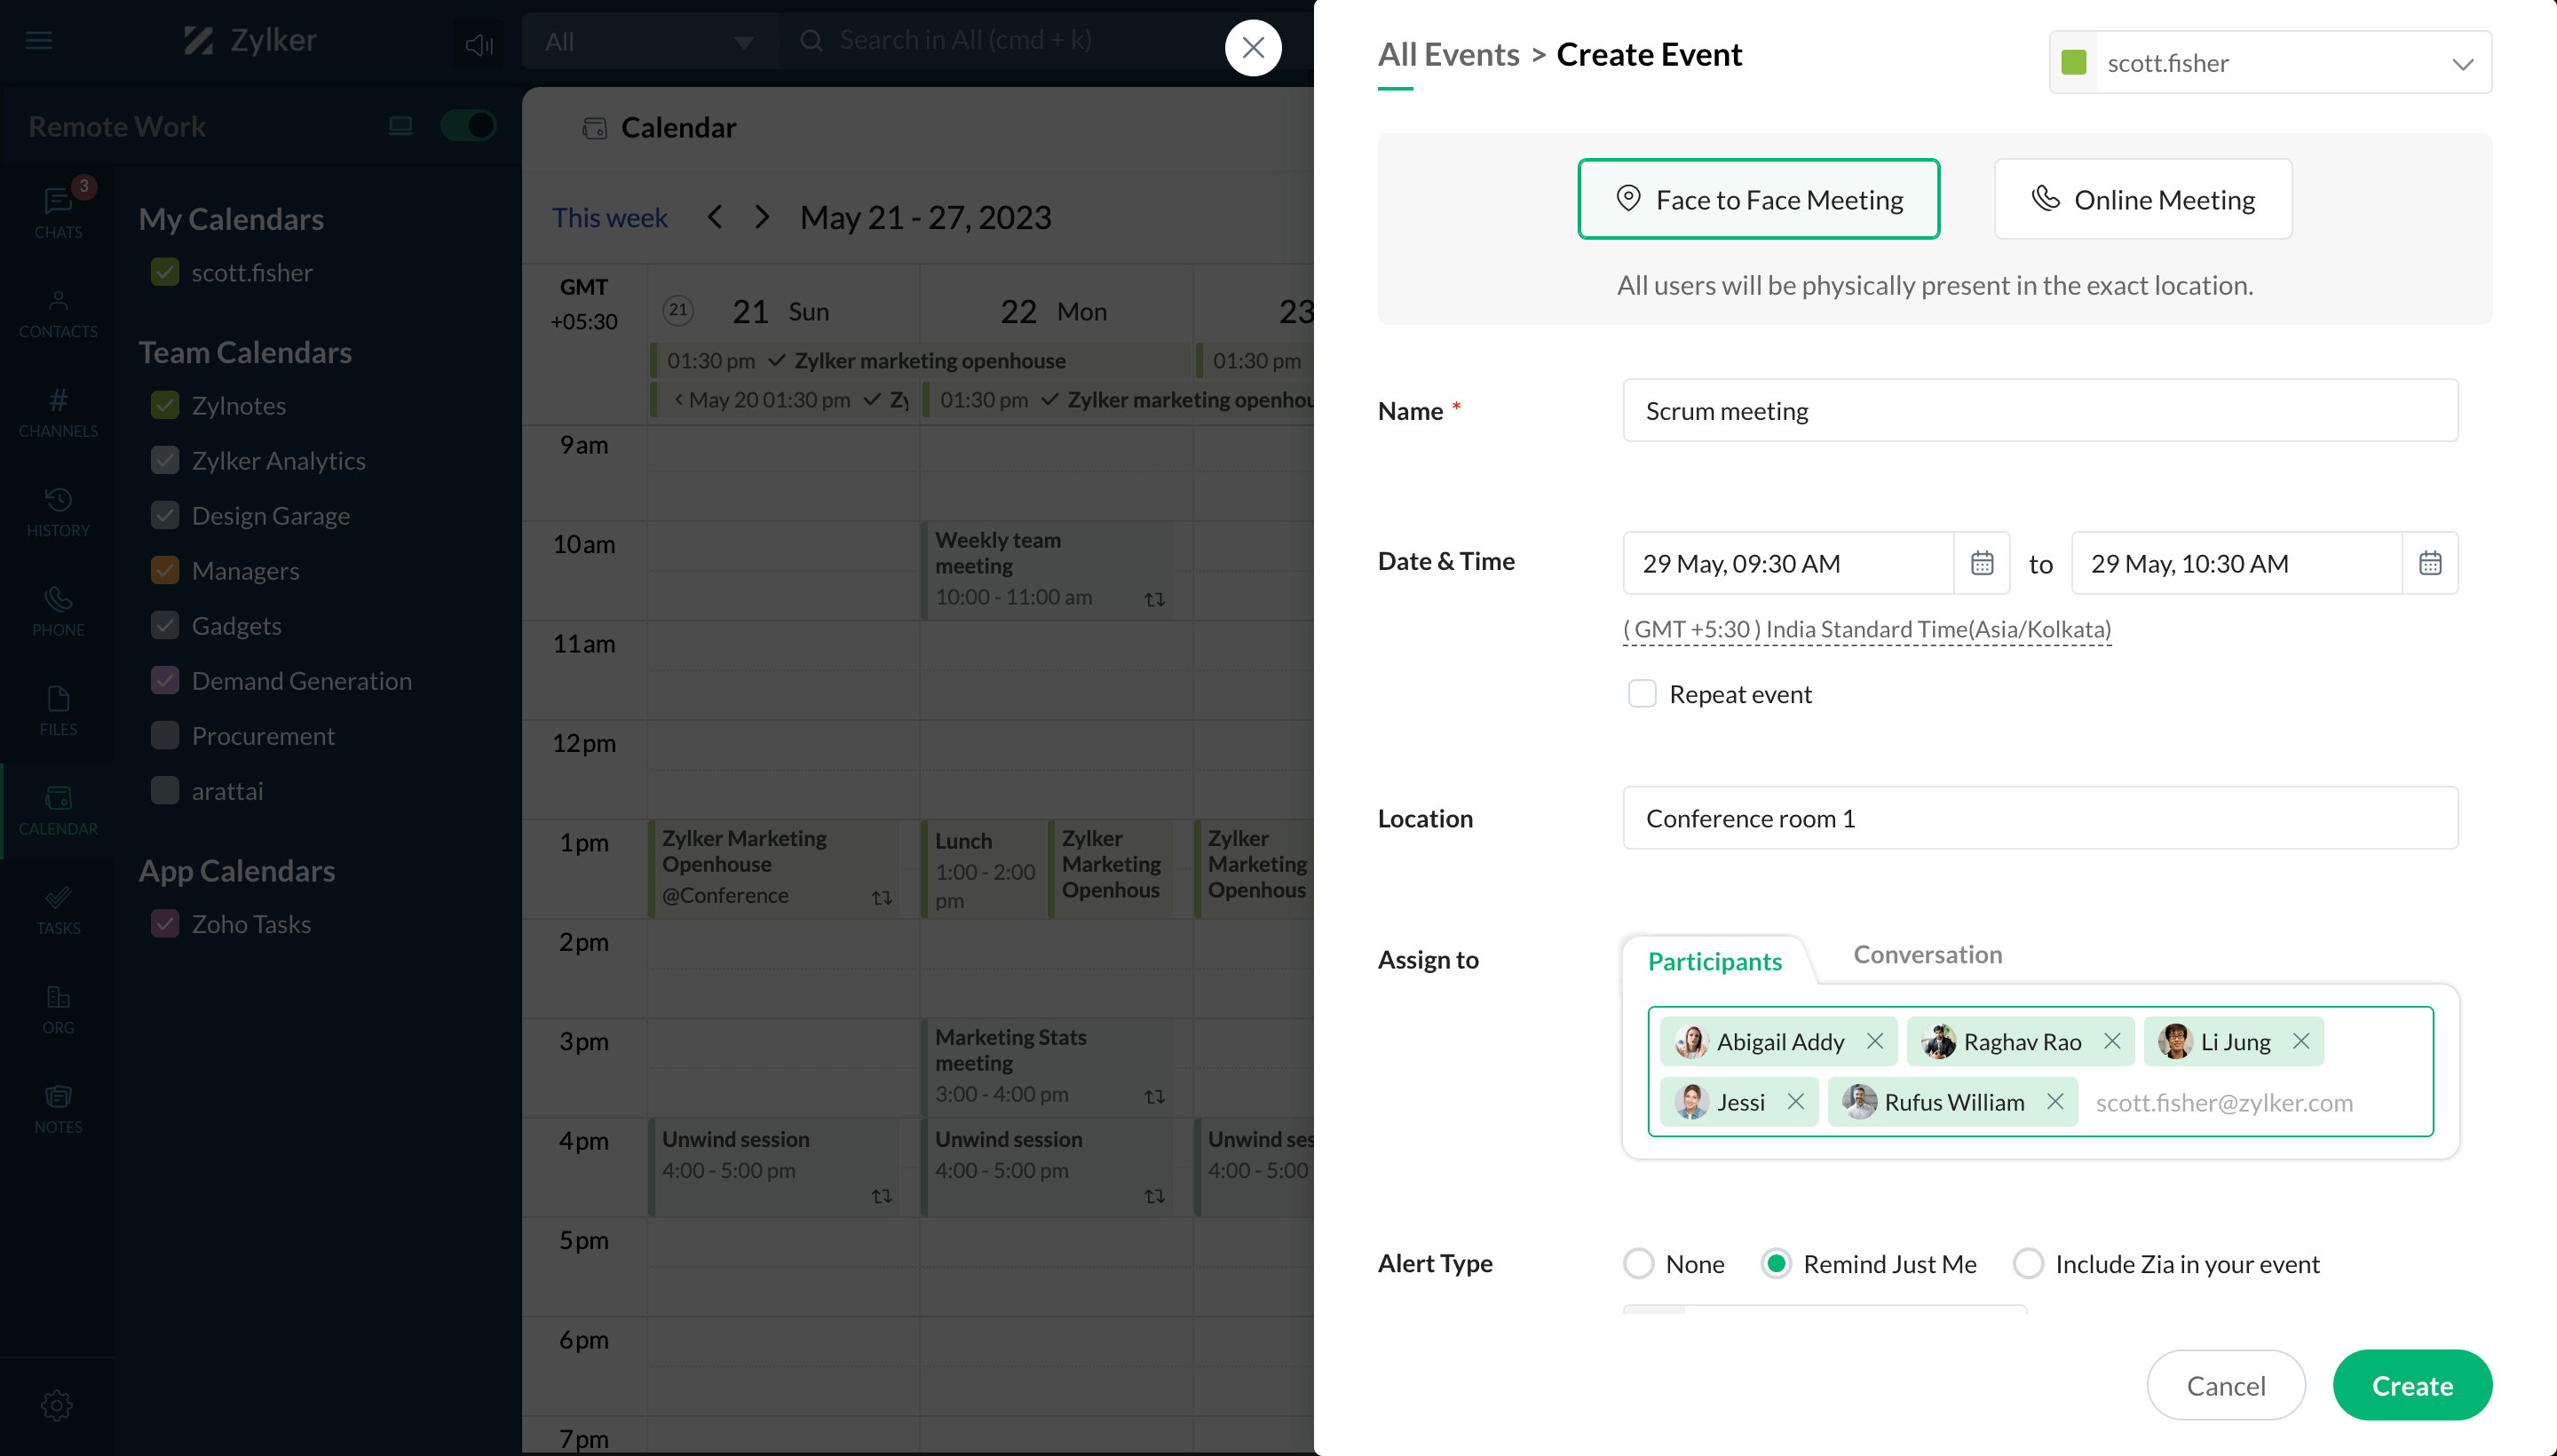Open the end date calendar picker
2557x1456 pixels.
2429,563
